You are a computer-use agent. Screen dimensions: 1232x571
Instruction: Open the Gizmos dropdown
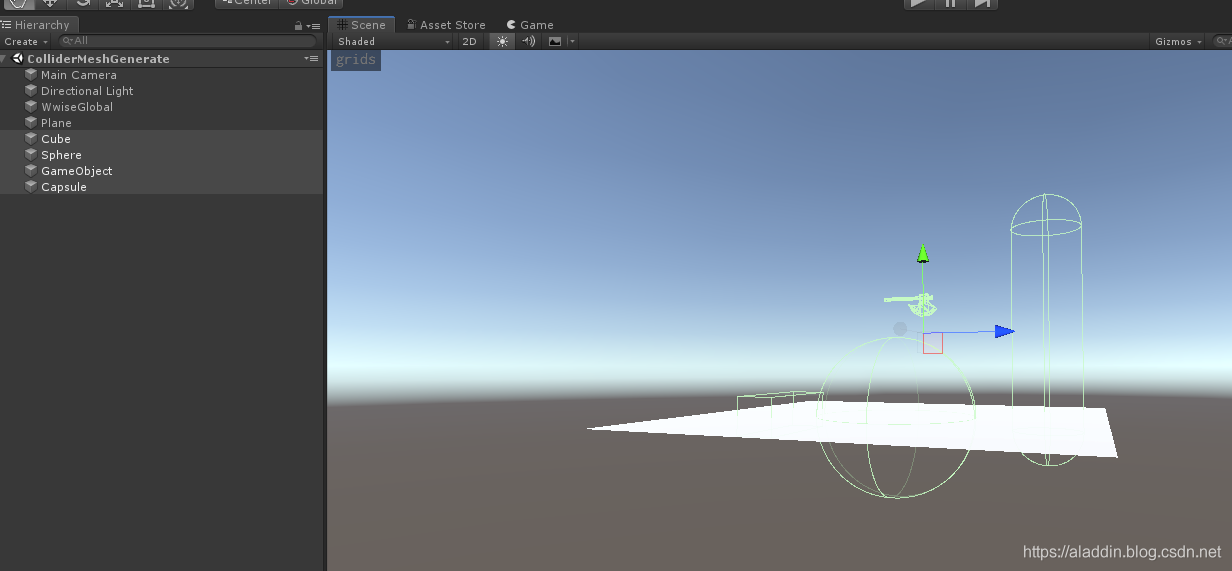point(1178,41)
